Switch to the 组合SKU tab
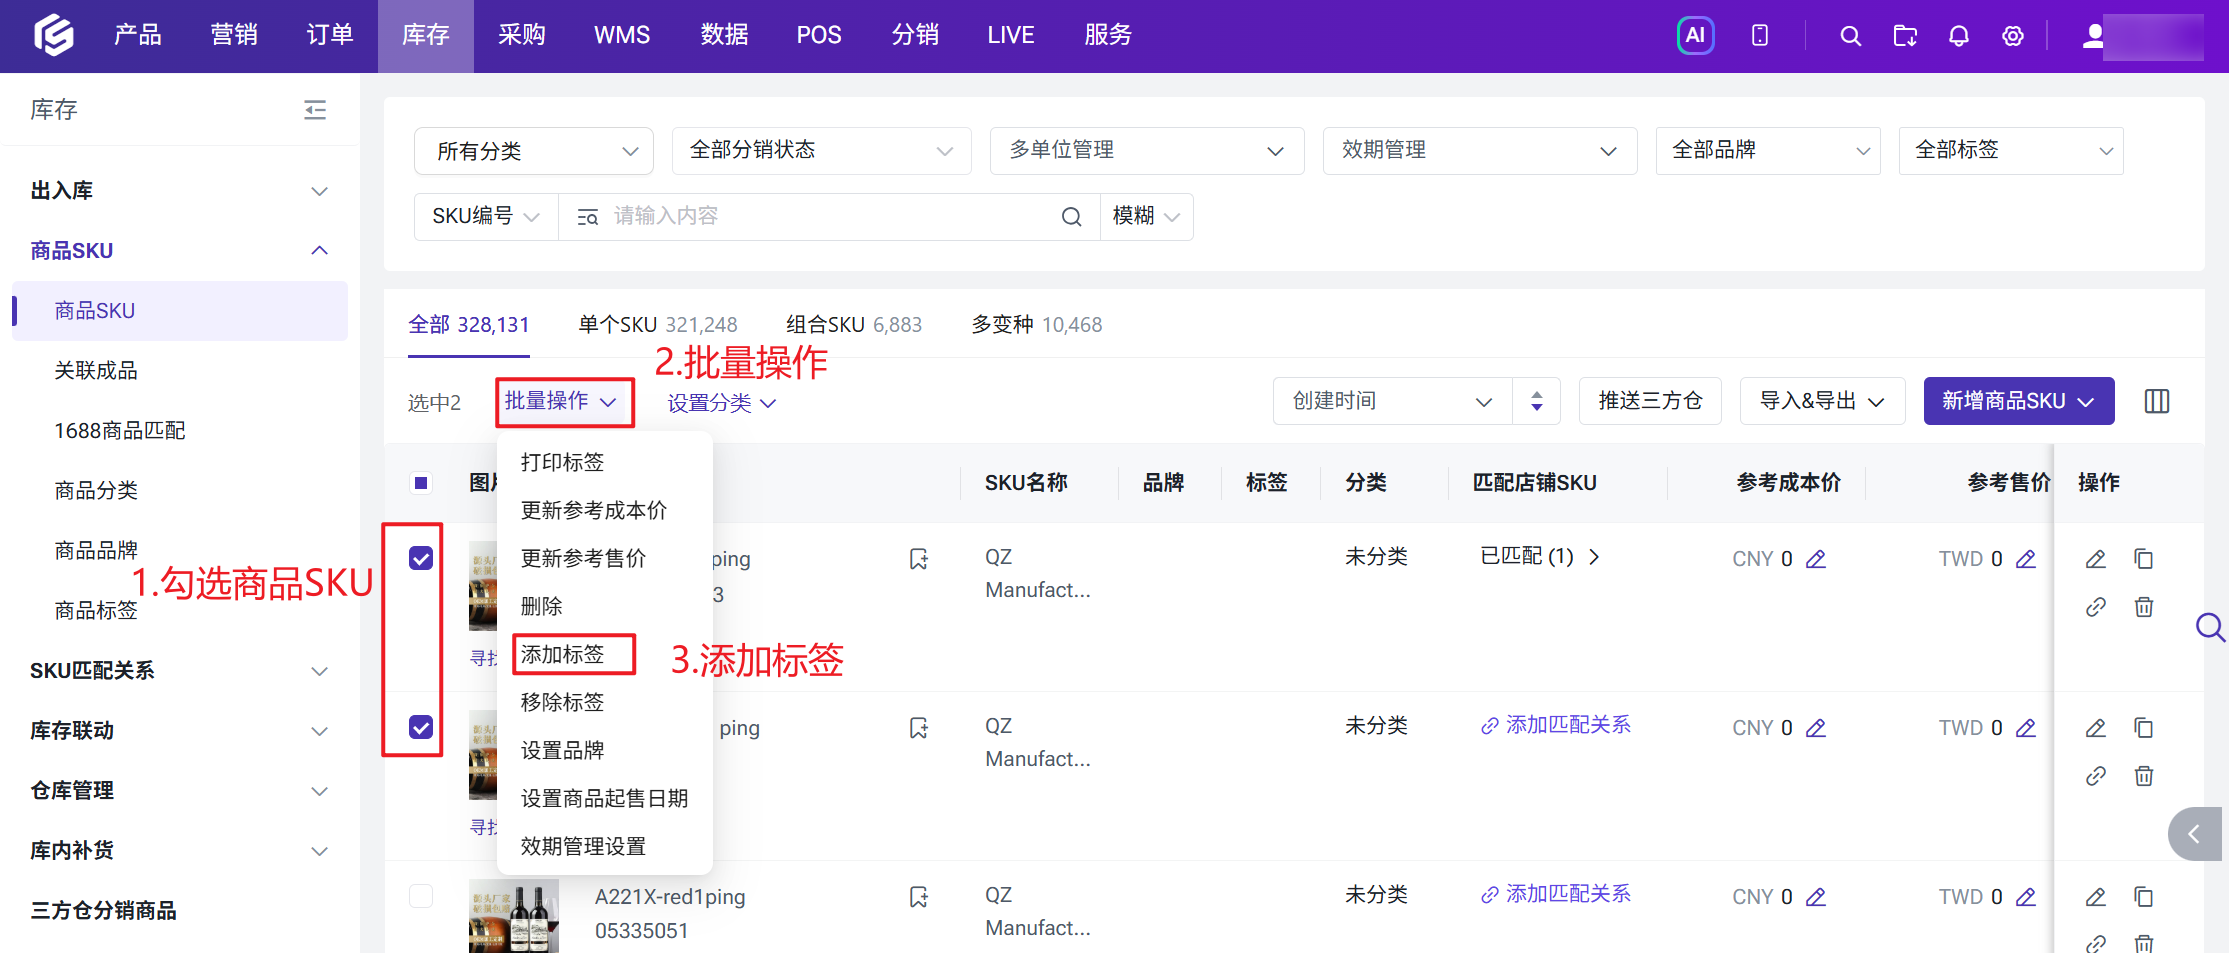 click(x=854, y=325)
